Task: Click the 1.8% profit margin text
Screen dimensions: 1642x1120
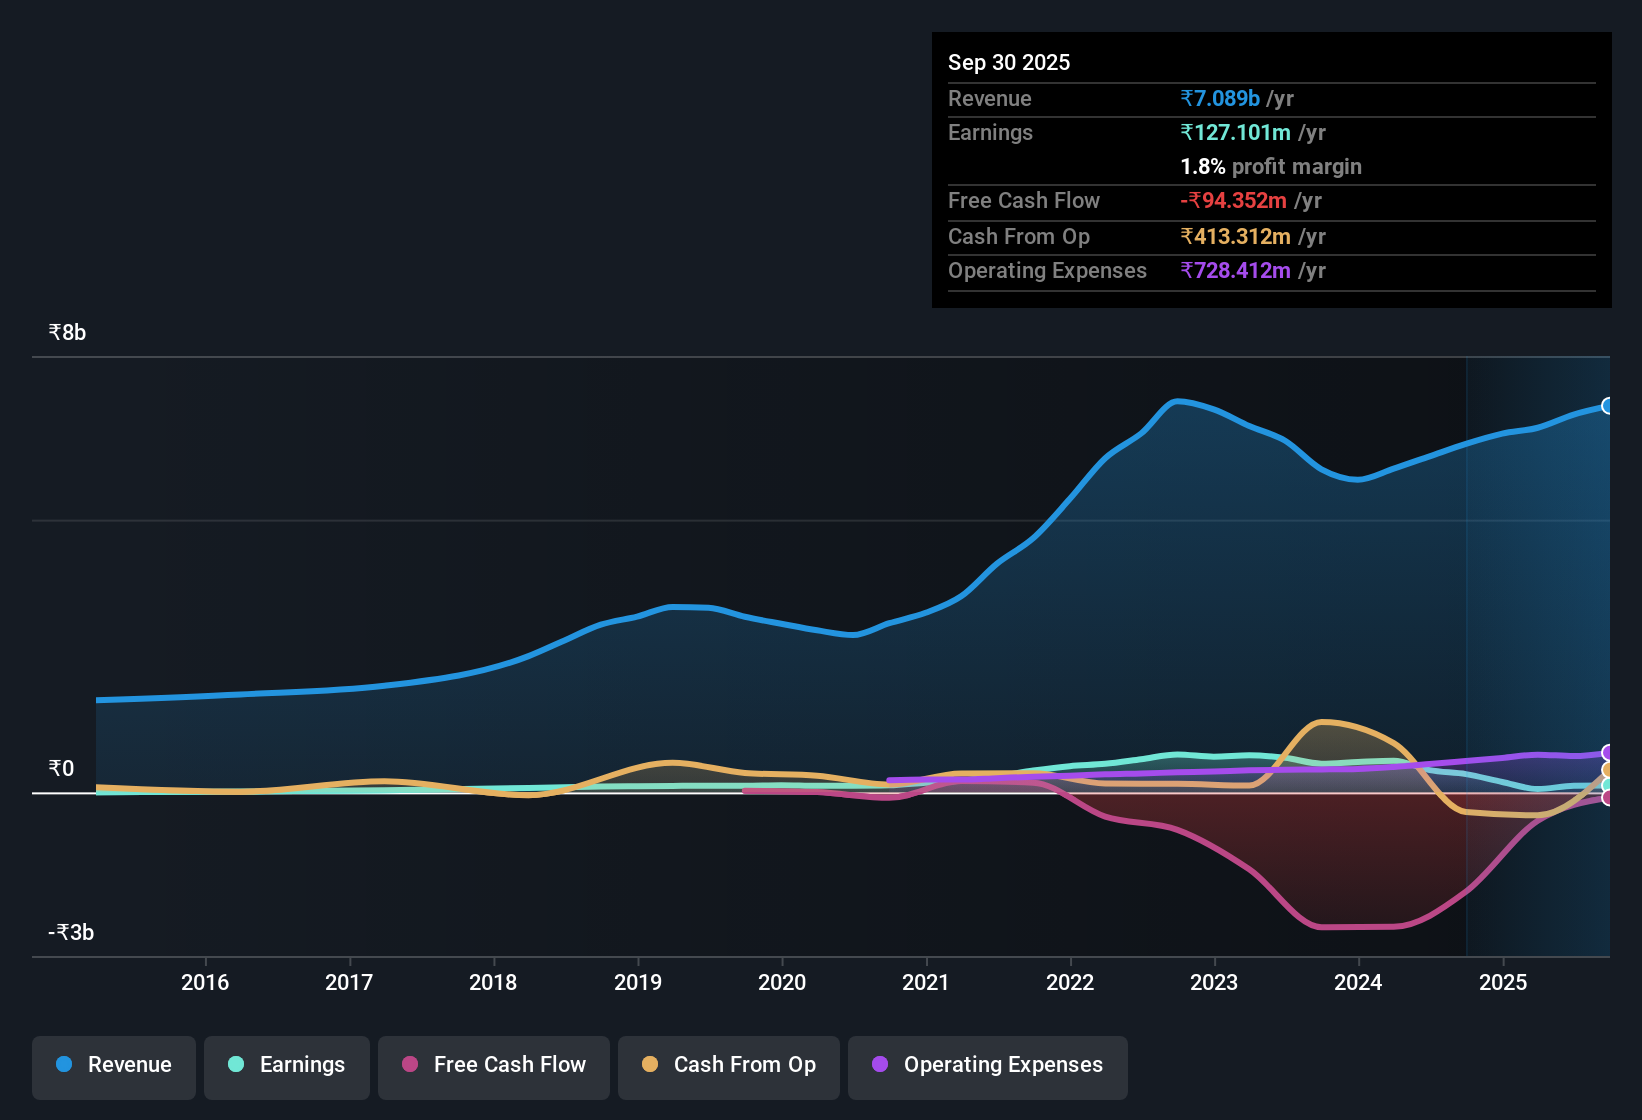Action: click(1270, 167)
